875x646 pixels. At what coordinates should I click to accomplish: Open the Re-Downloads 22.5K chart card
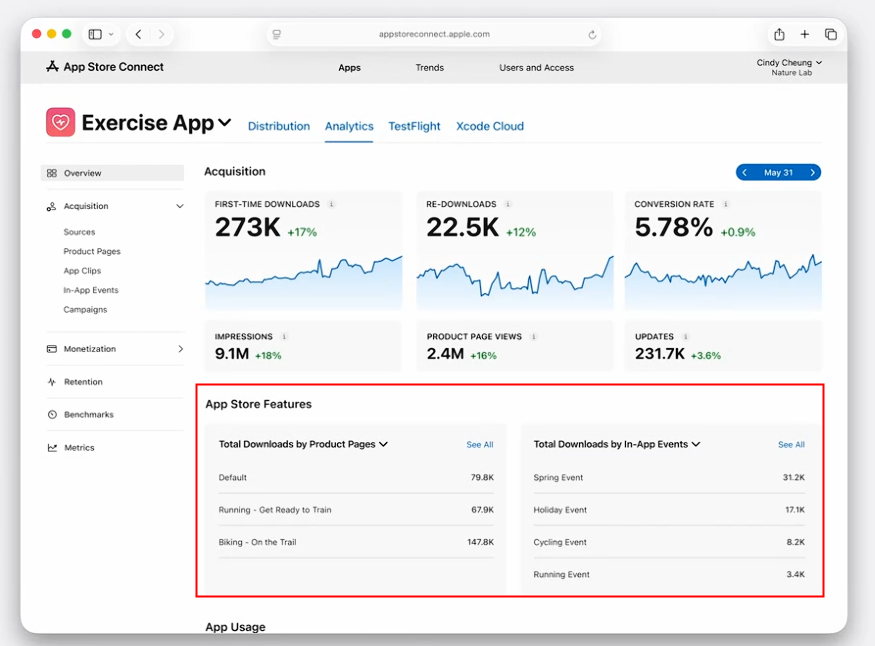(x=515, y=250)
